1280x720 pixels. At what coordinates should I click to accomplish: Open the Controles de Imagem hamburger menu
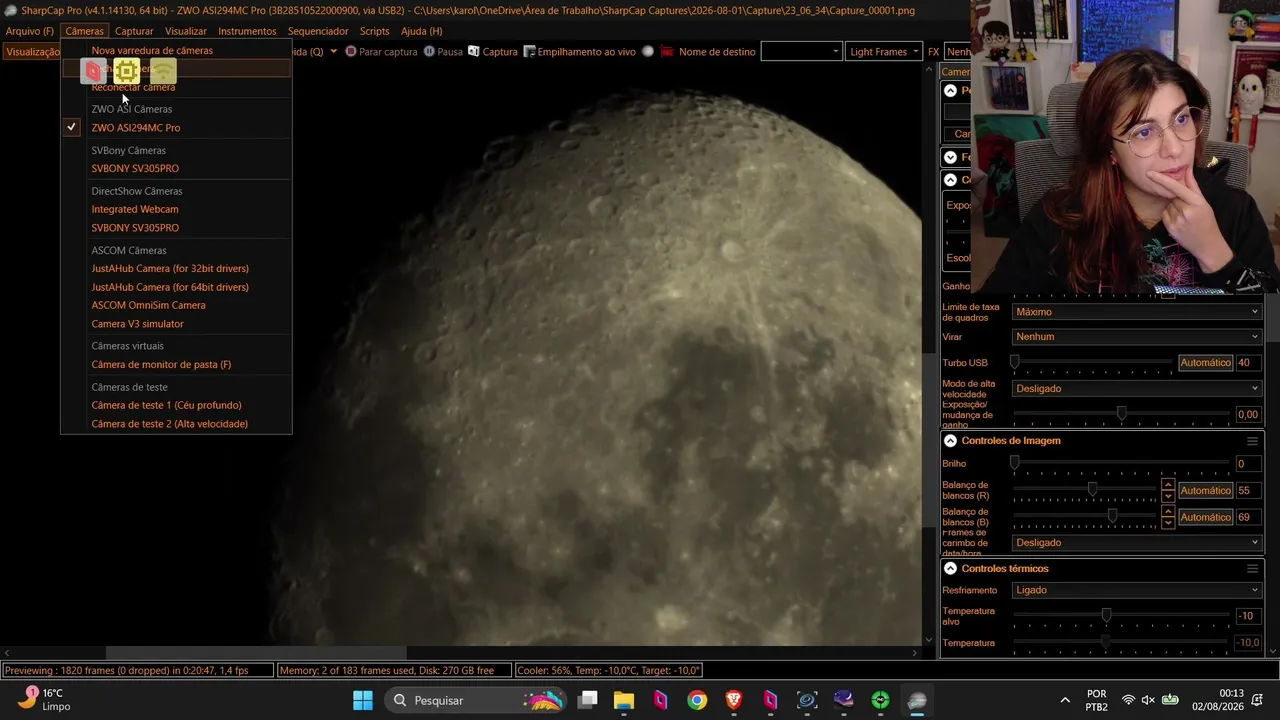[1252, 441]
